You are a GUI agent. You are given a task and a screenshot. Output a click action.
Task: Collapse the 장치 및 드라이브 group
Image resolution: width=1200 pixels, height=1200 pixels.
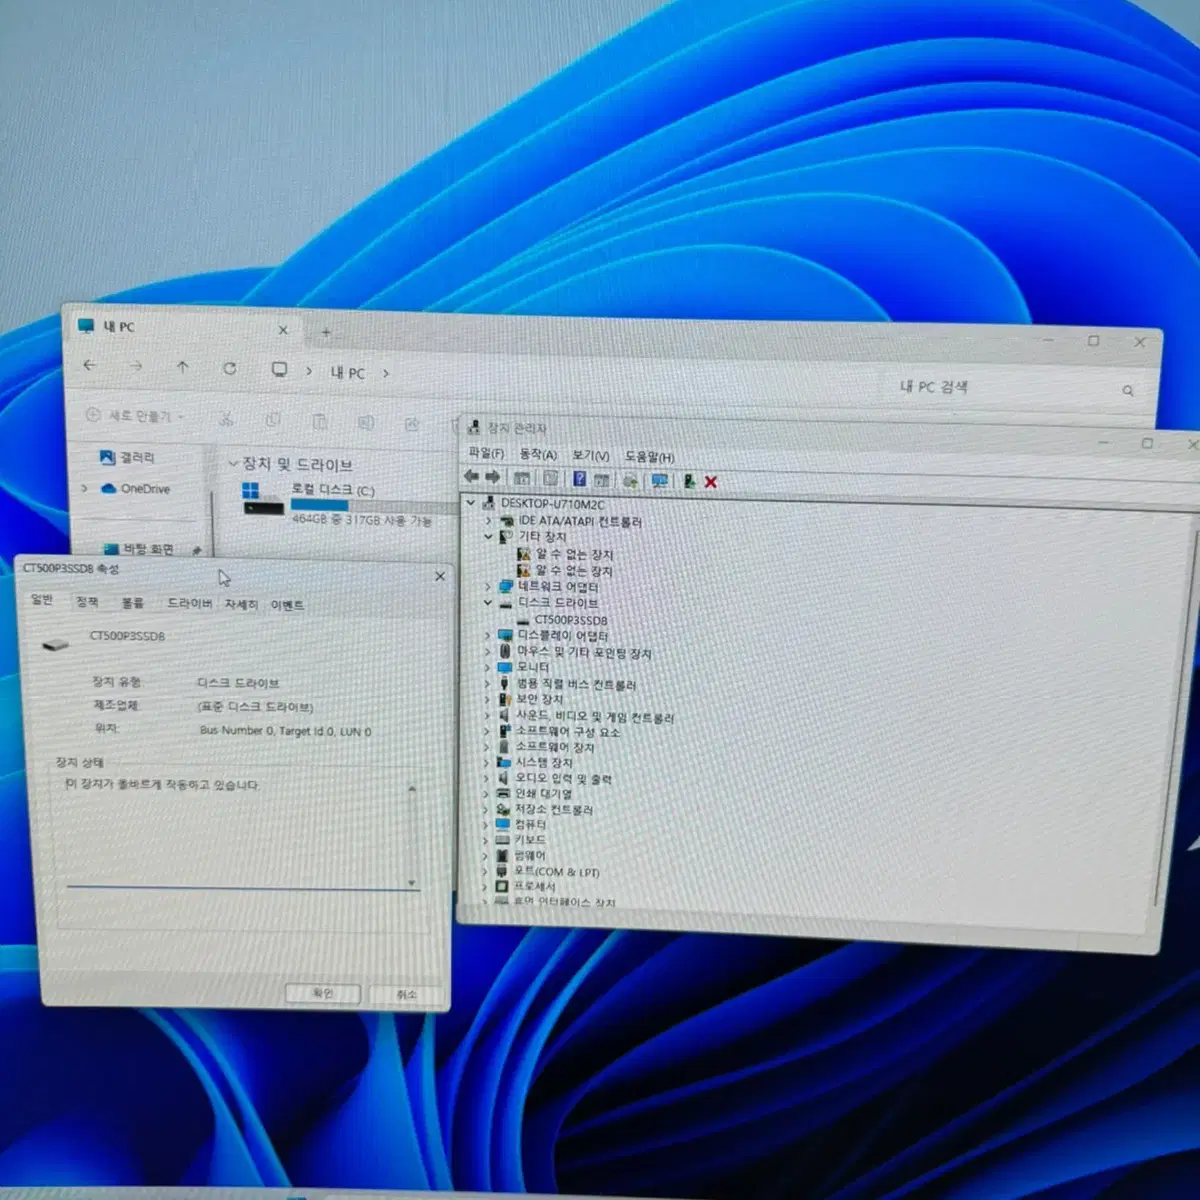pos(233,463)
